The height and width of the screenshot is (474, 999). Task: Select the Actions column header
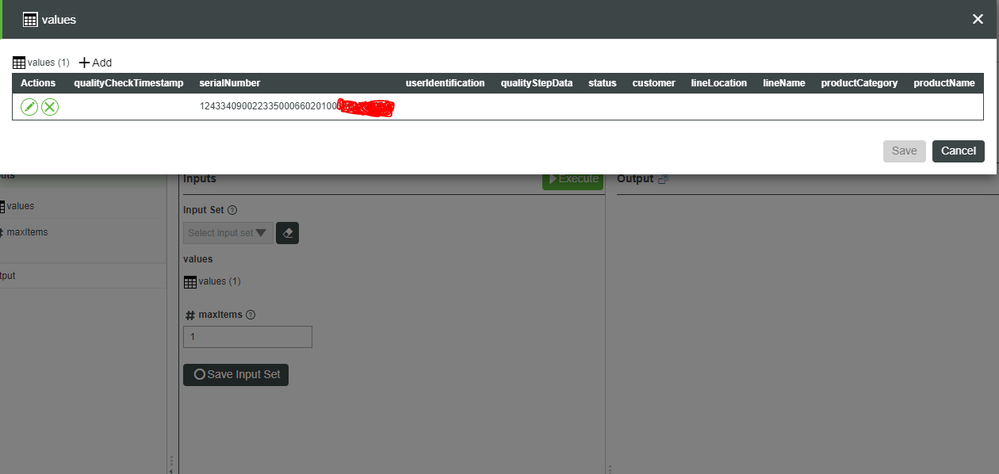[x=38, y=83]
